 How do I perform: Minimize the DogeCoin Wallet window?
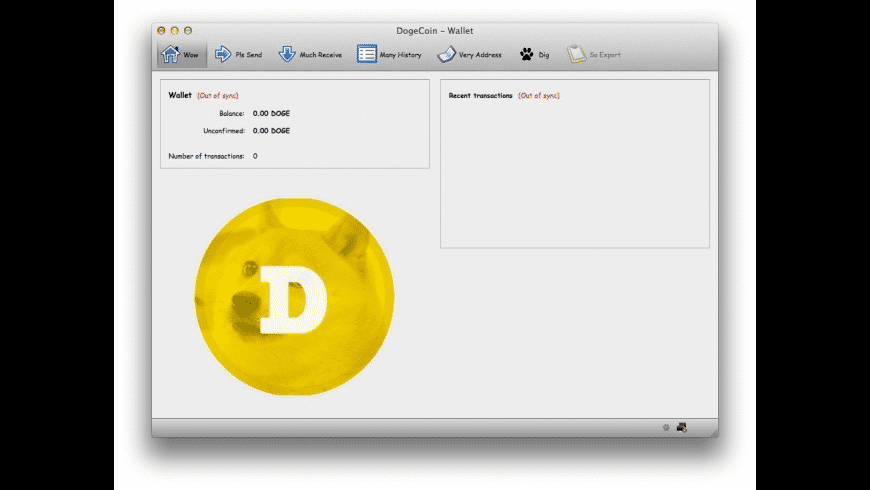coord(175,31)
